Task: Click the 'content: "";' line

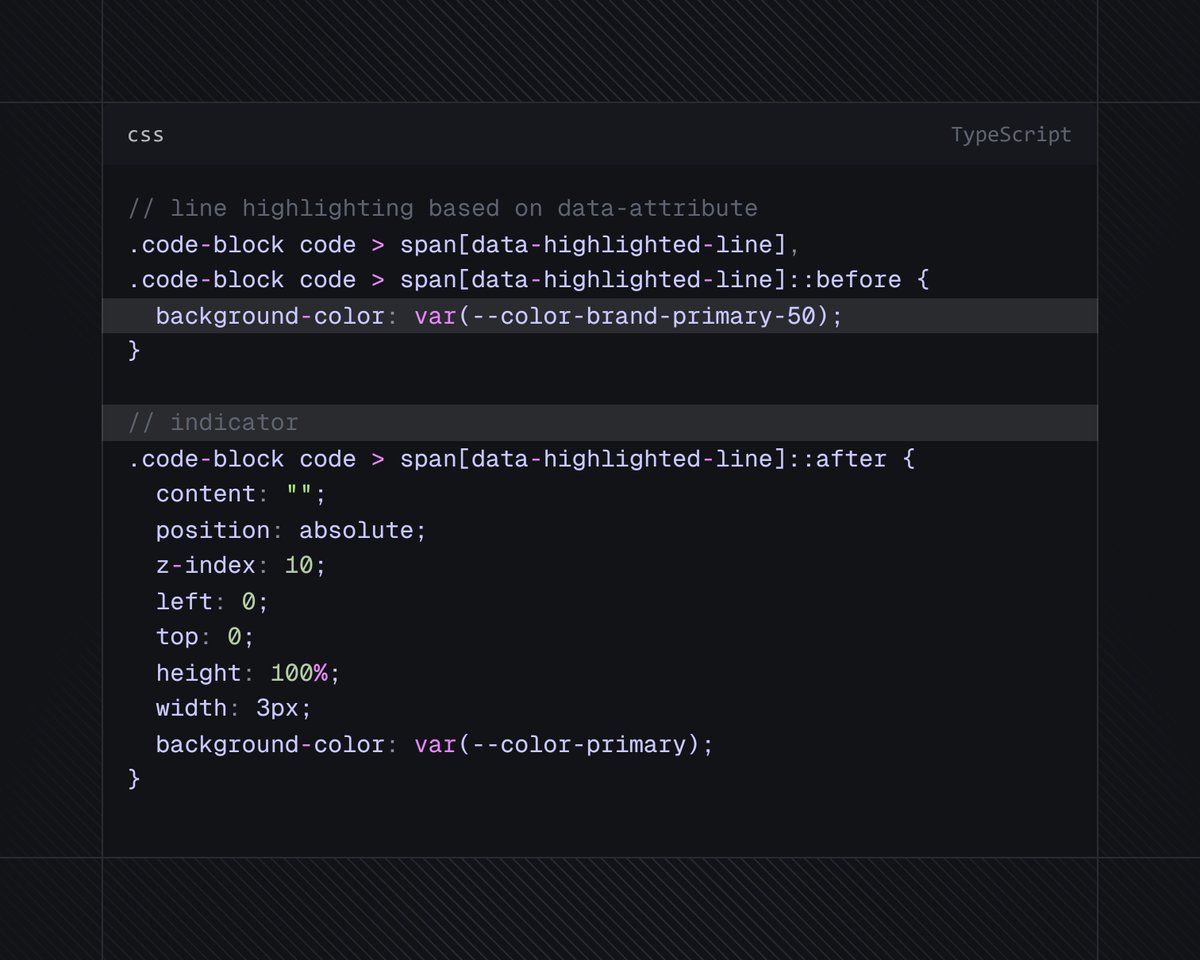Action: pos(241,494)
